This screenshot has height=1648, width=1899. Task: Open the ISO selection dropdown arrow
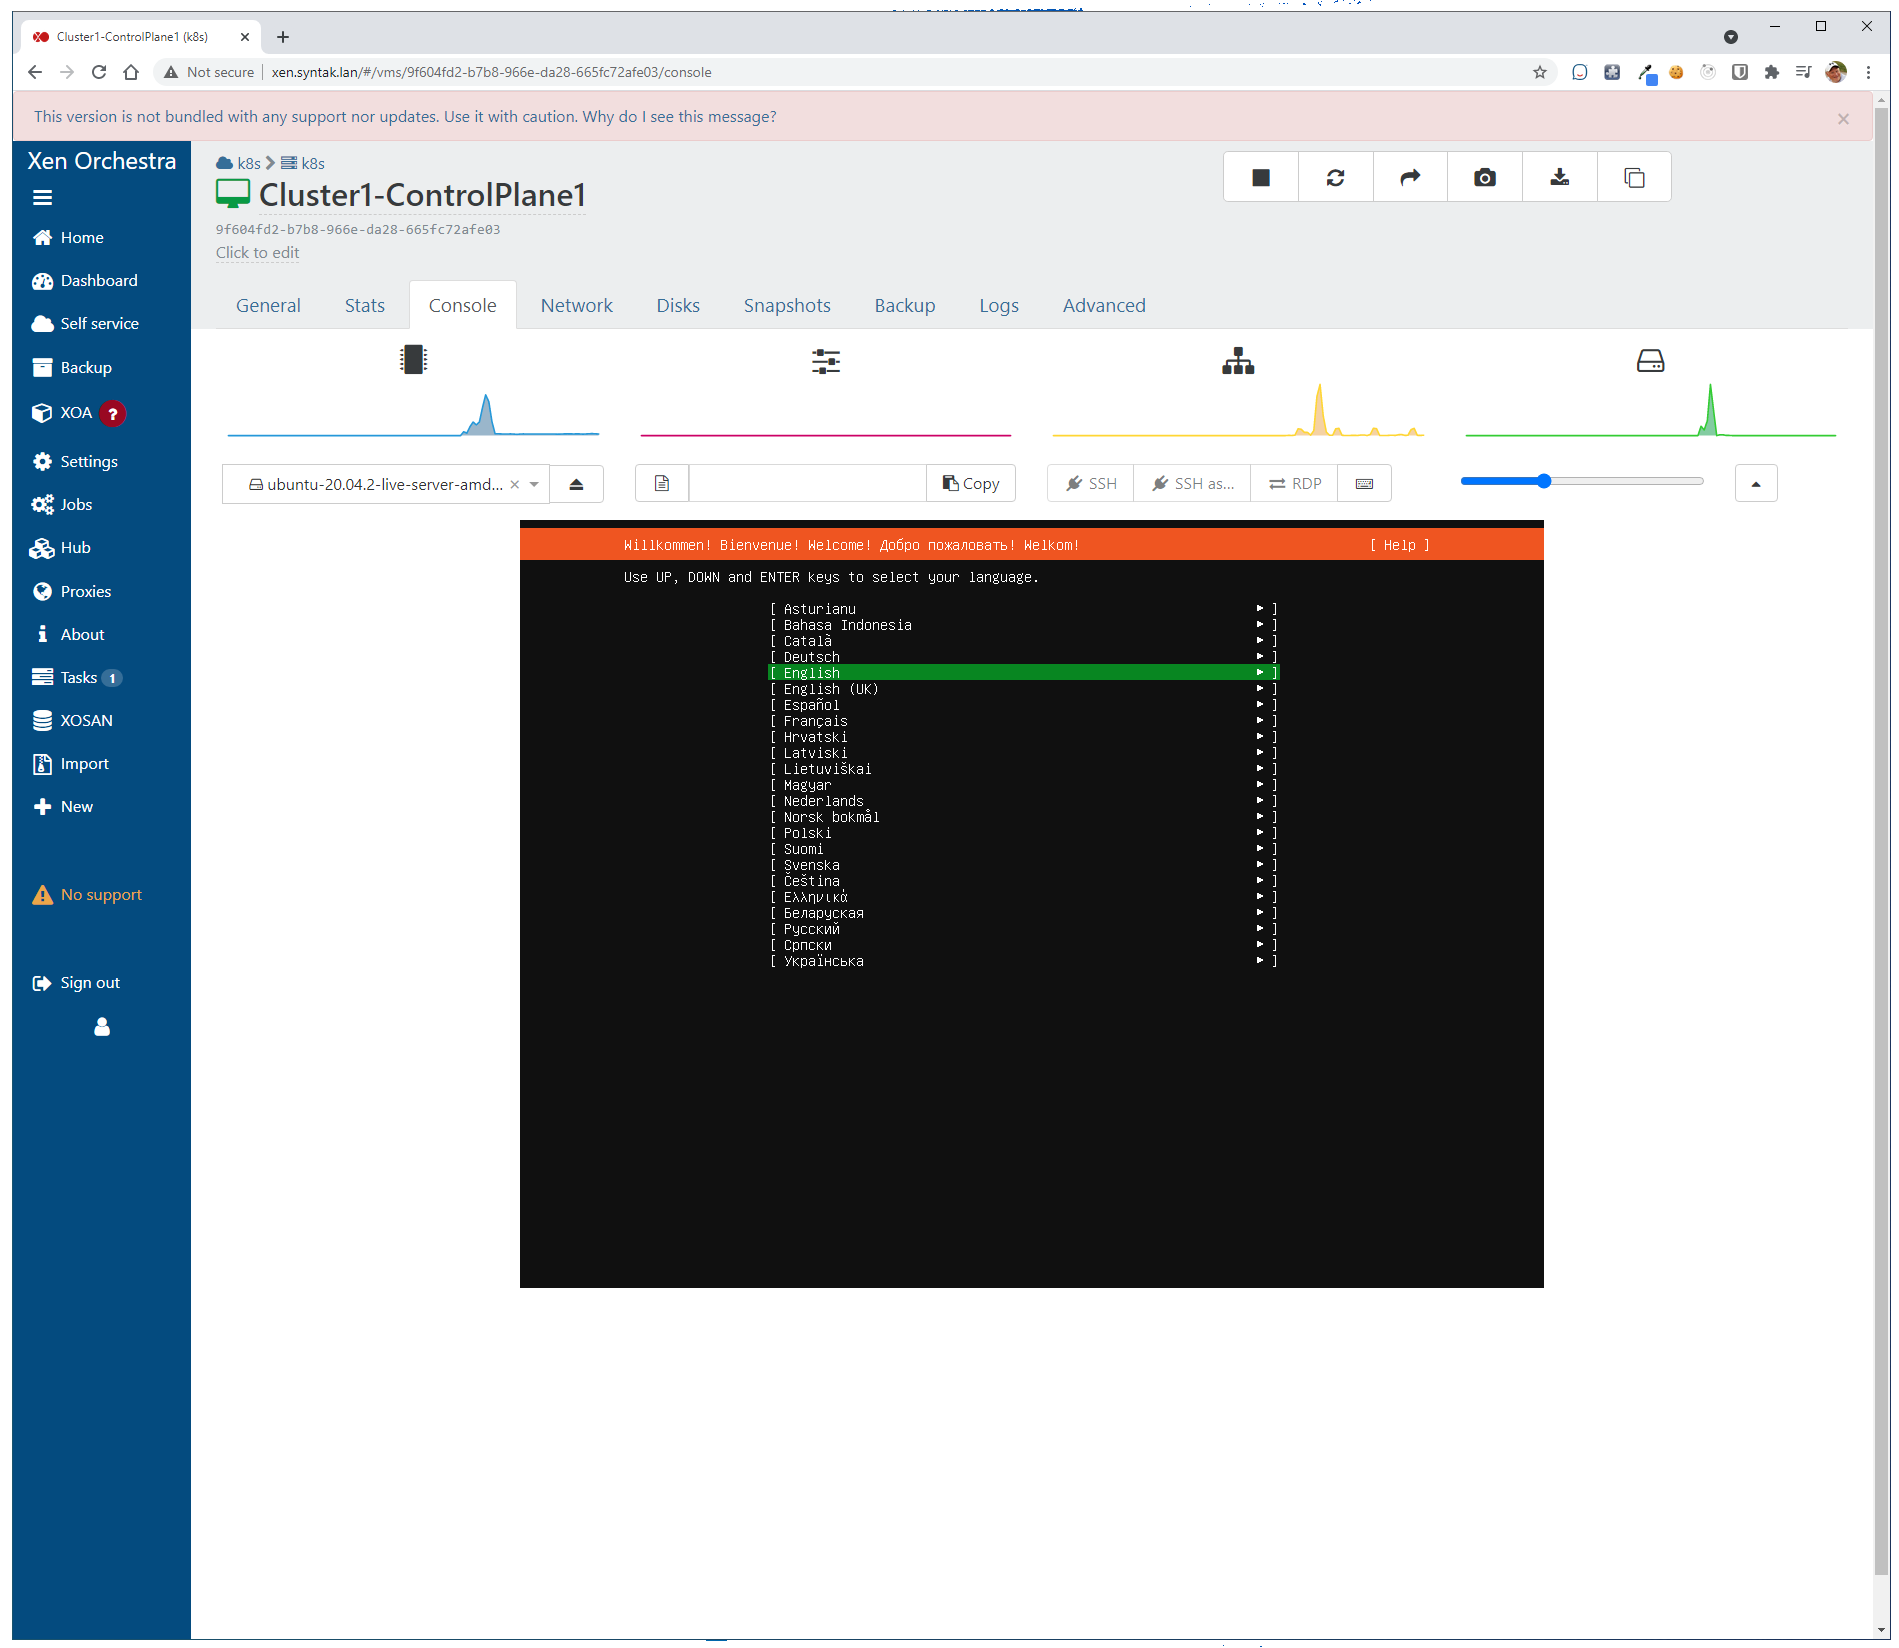[534, 484]
